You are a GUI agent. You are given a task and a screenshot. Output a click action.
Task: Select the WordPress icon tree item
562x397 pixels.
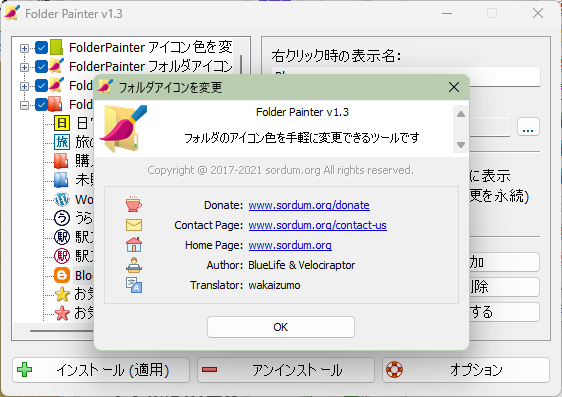click(x=62, y=199)
